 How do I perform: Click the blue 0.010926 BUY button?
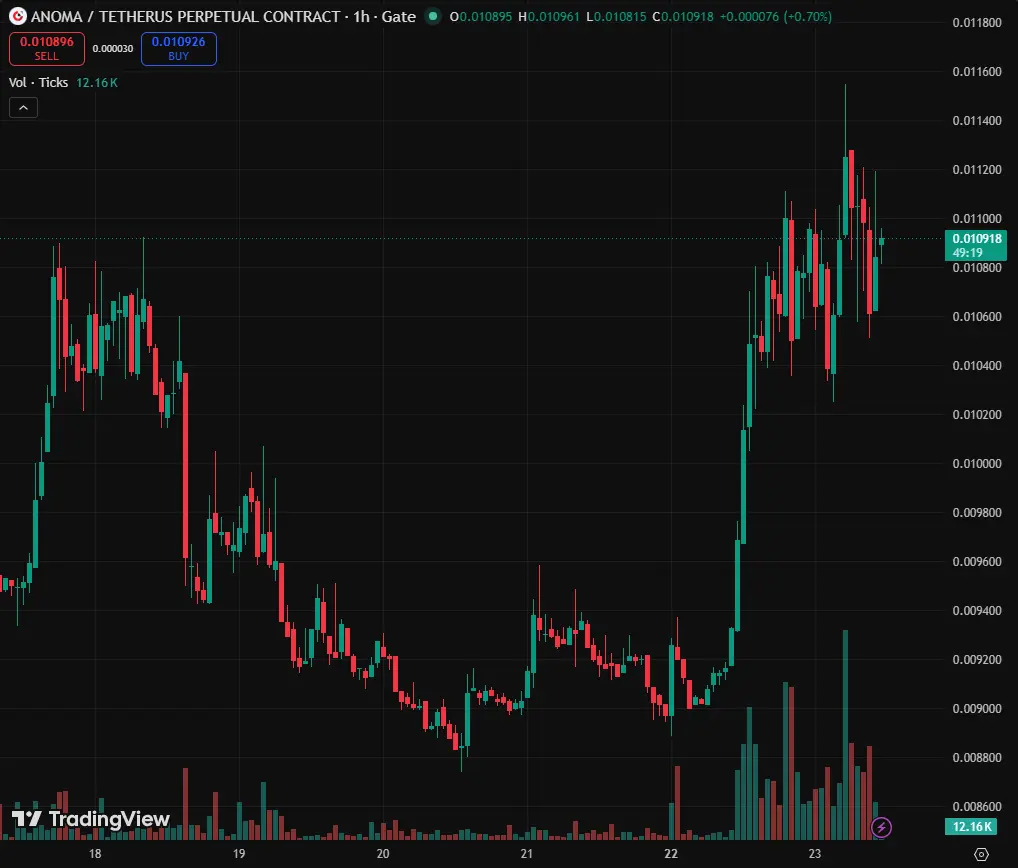(x=179, y=49)
